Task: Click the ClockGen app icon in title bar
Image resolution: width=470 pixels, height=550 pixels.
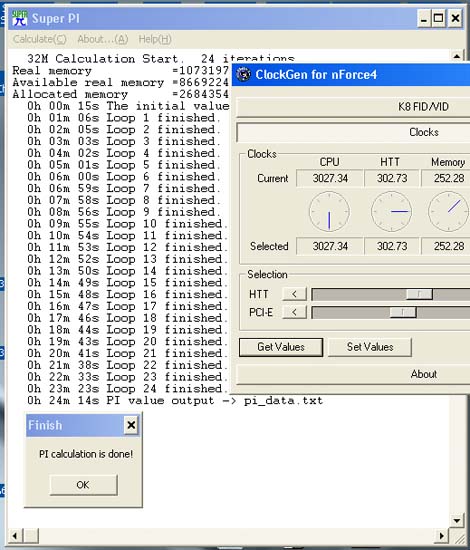Action: 243,74
